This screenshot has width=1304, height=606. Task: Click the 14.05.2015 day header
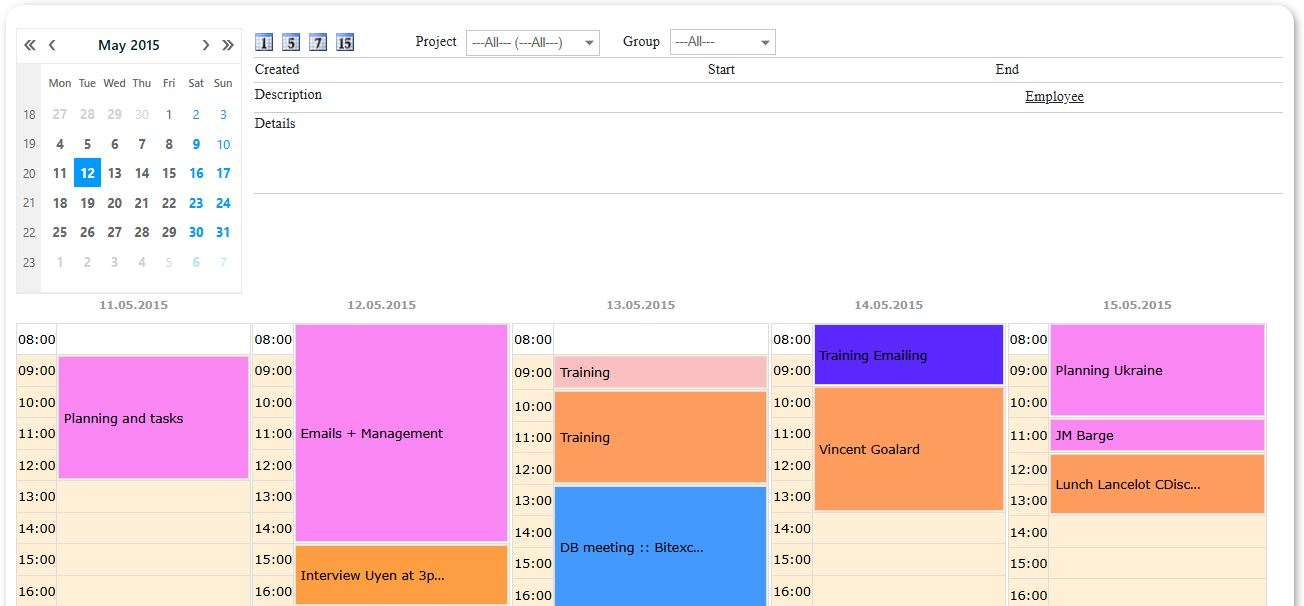pyautogui.click(x=888, y=305)
